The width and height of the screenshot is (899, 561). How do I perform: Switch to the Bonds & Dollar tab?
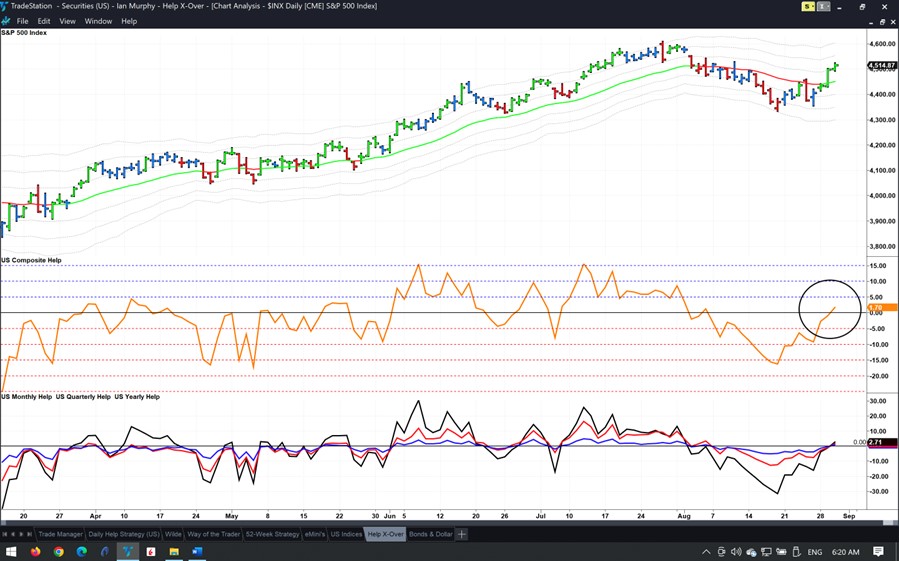click(431, 534)
